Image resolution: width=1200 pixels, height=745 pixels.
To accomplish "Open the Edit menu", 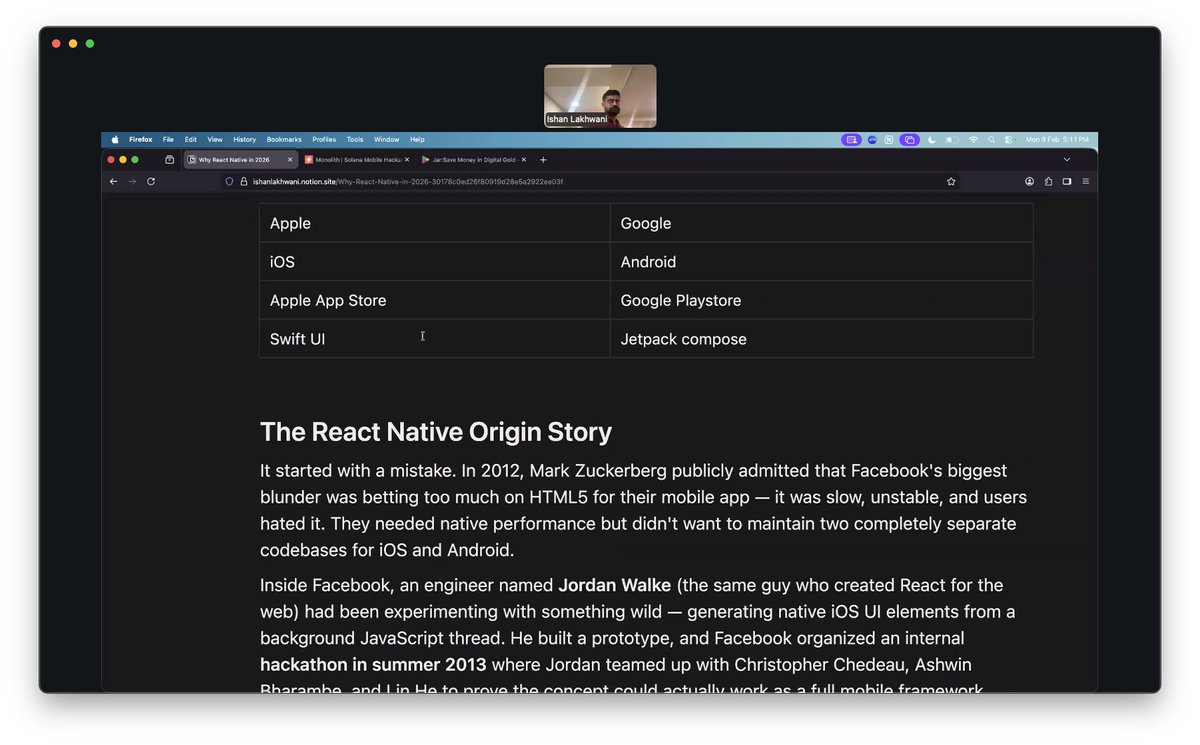I will pos(190,140).
